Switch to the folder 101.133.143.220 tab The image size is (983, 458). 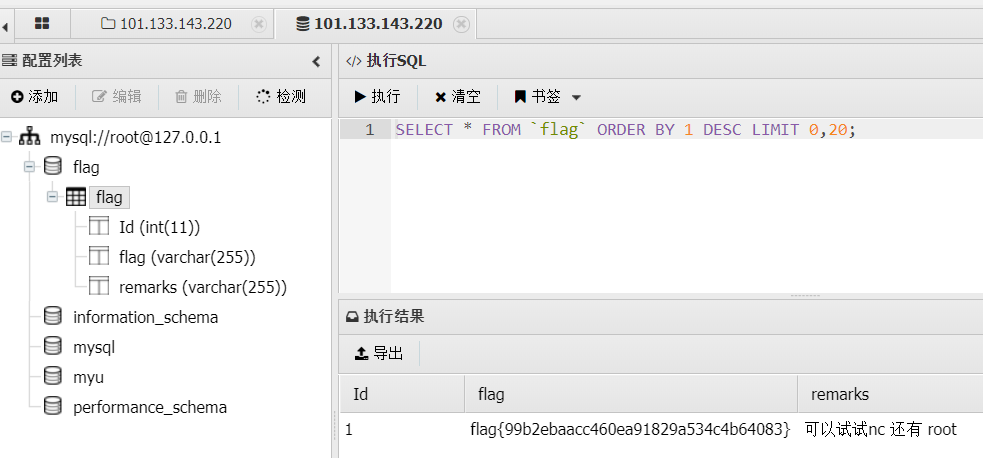(x=167, y=24)
